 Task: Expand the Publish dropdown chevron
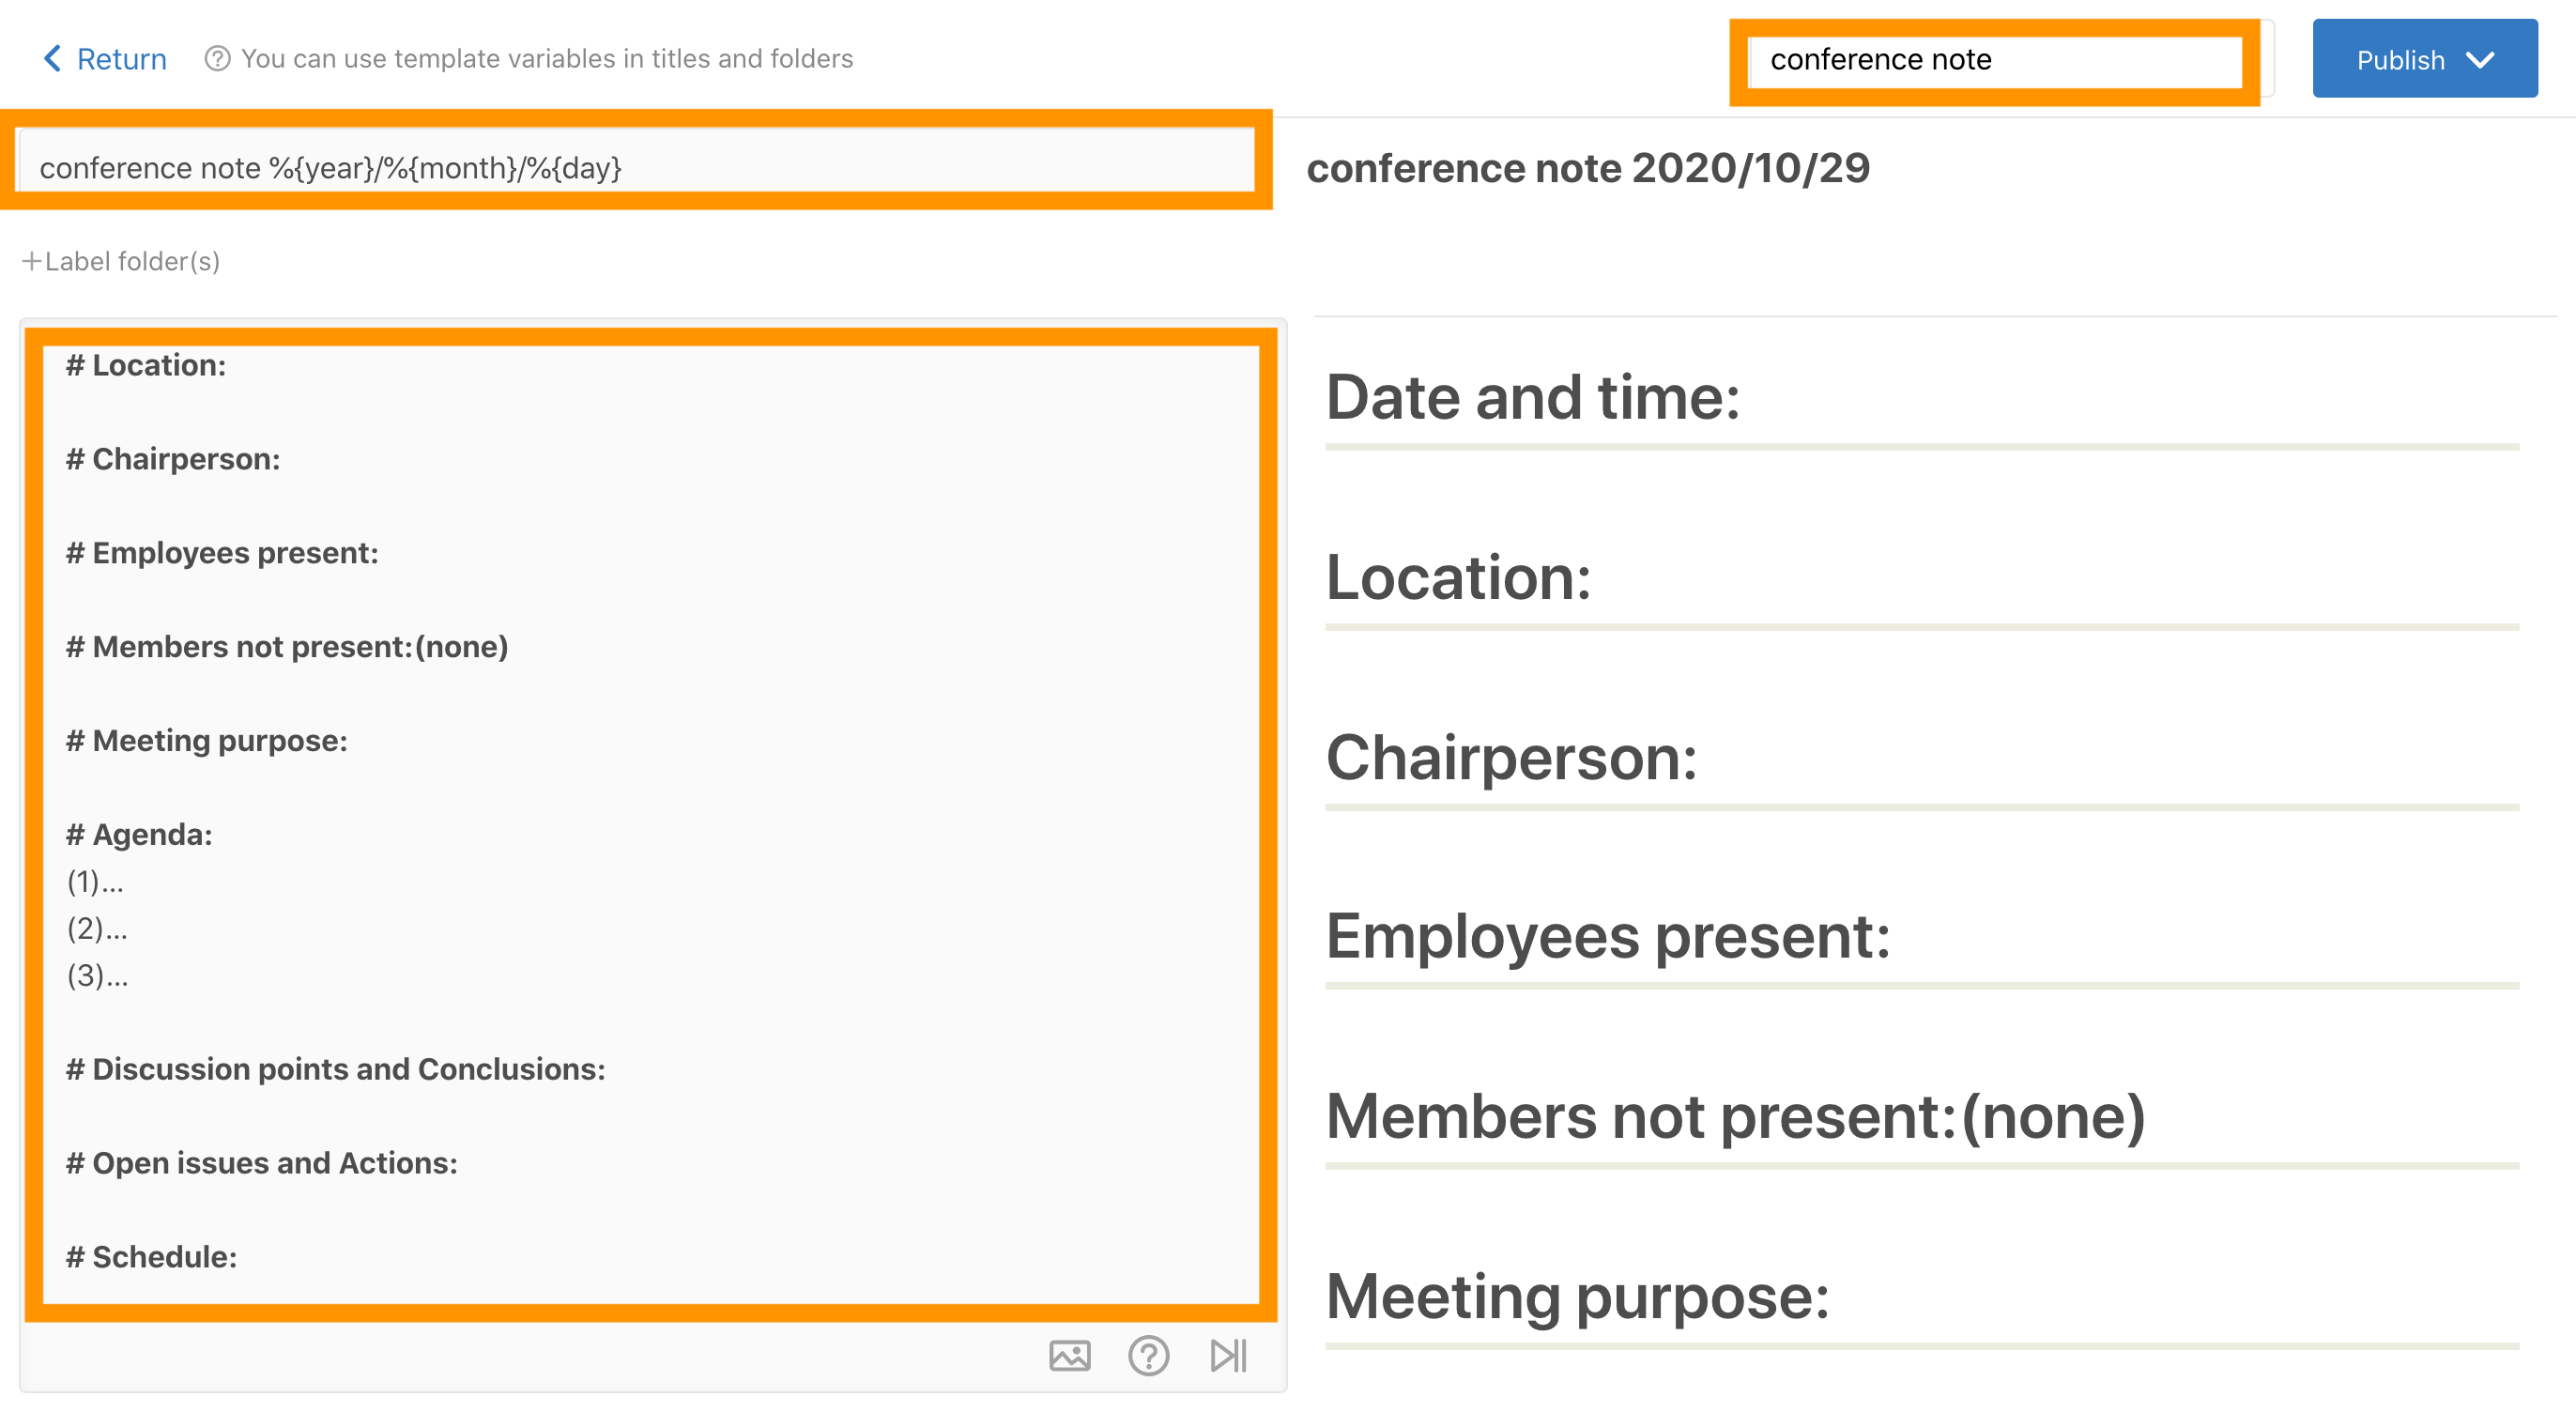pos(2481,60)
